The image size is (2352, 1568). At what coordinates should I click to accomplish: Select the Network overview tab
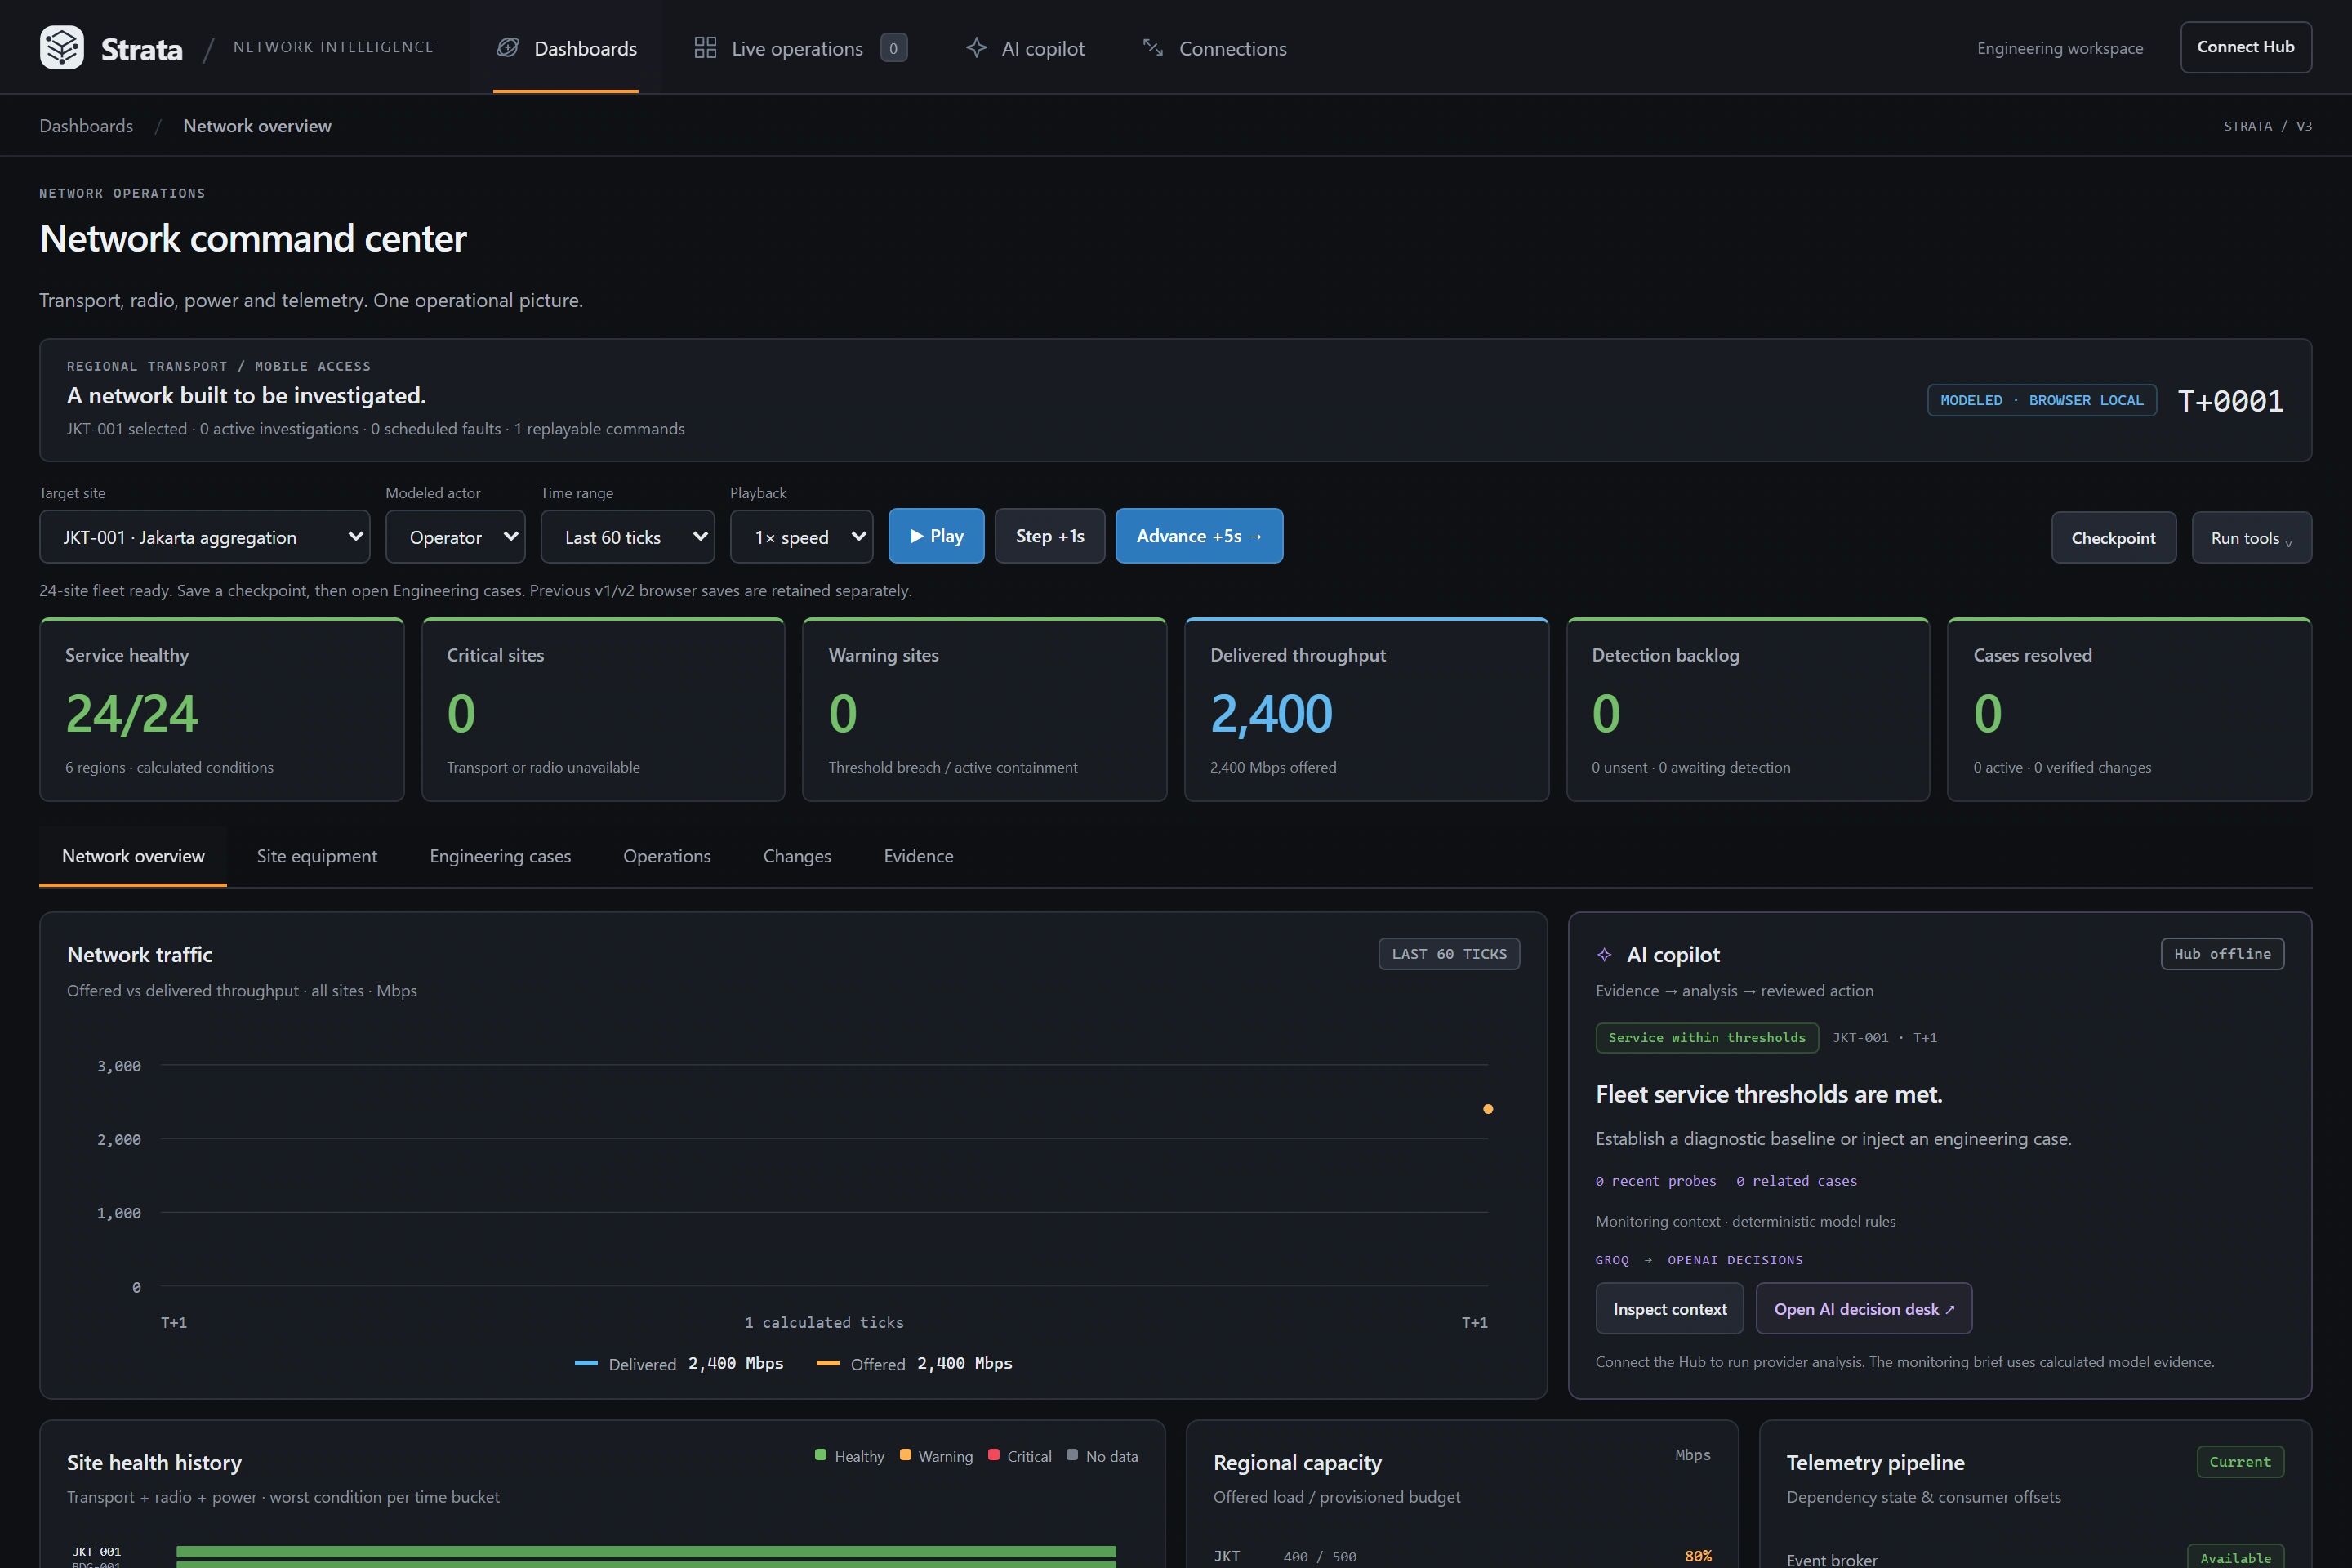click(133, 856)
